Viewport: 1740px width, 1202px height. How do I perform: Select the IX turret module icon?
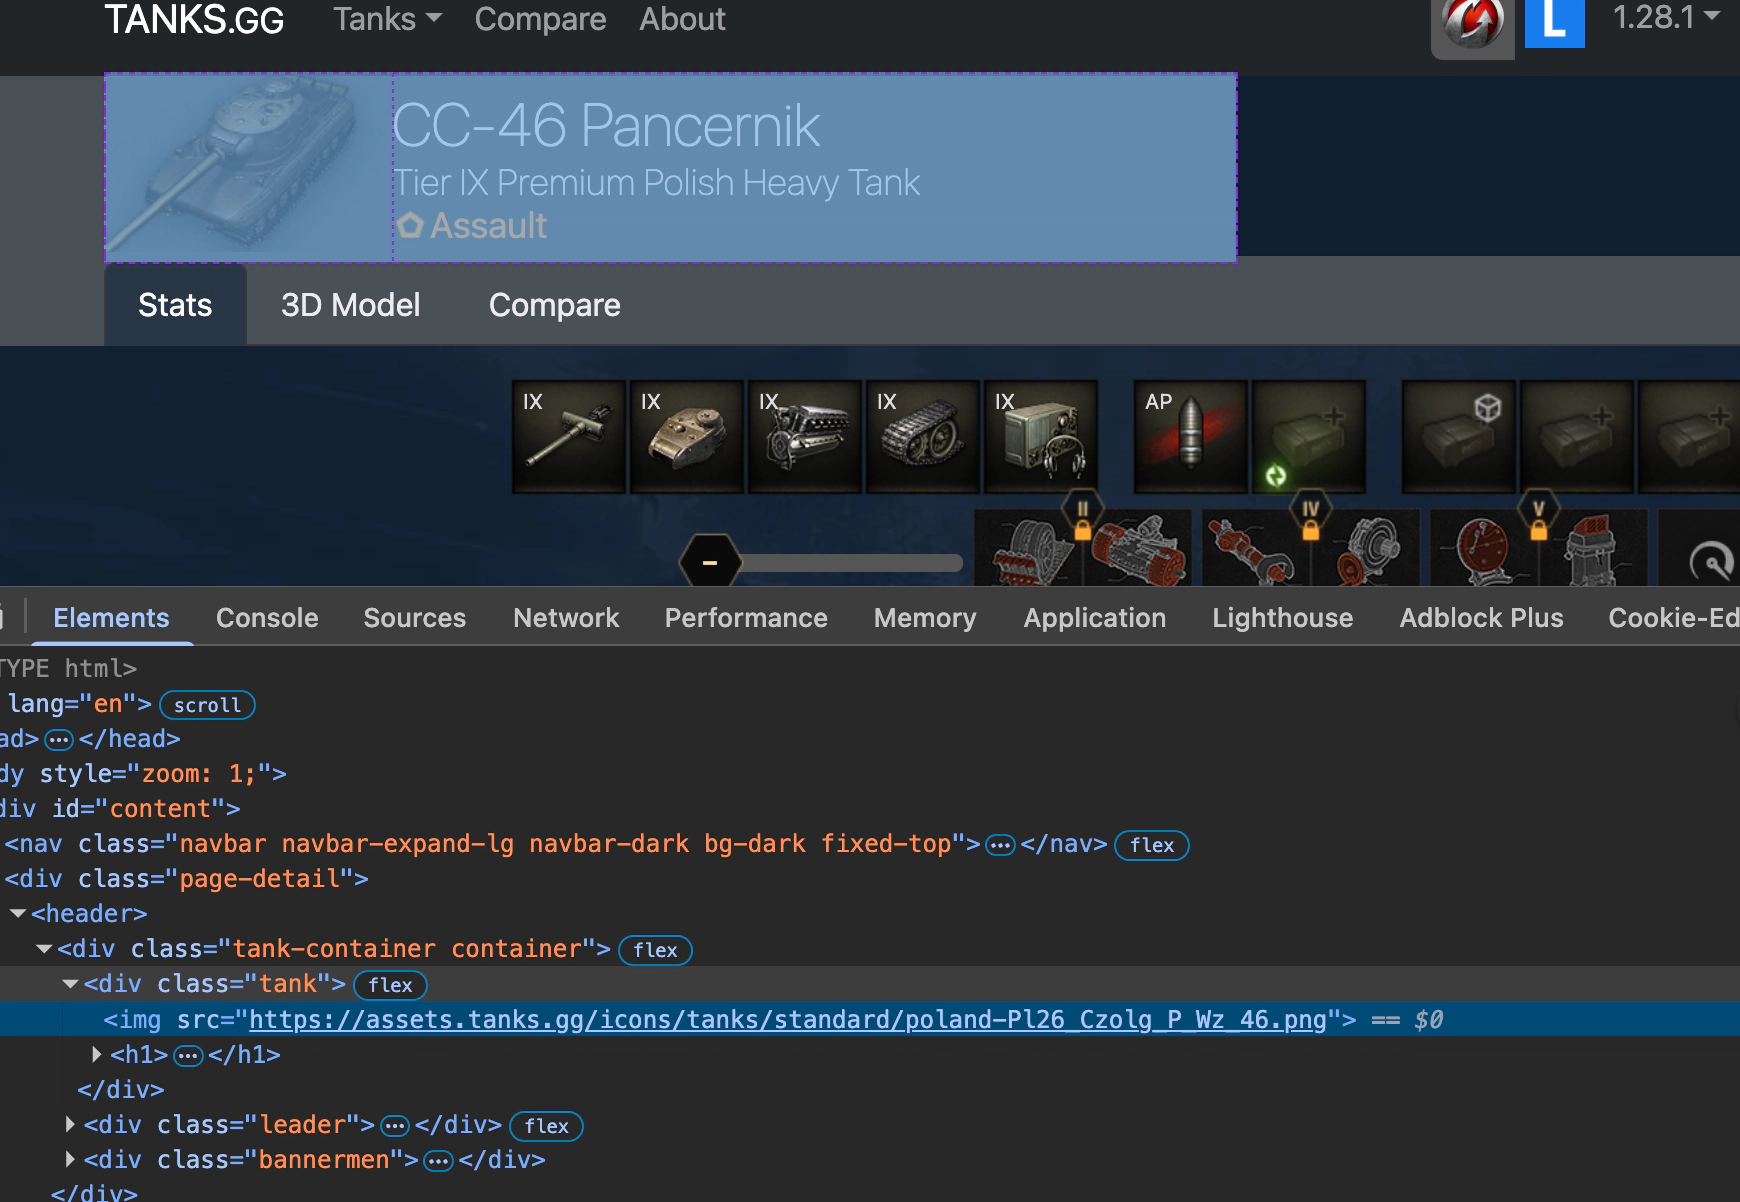687,436
